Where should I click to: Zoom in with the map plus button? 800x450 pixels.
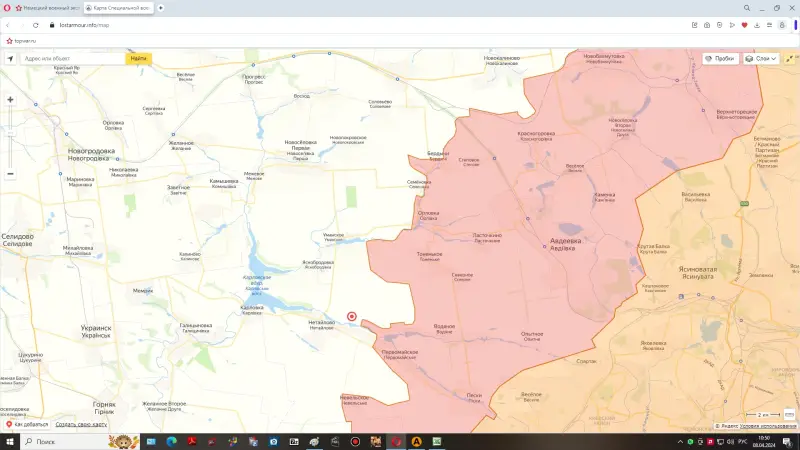(x=10, y=100)
